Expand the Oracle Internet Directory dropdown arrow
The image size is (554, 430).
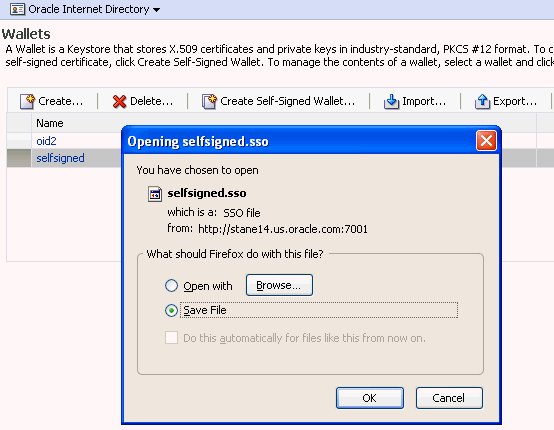(x=156, y=10)
